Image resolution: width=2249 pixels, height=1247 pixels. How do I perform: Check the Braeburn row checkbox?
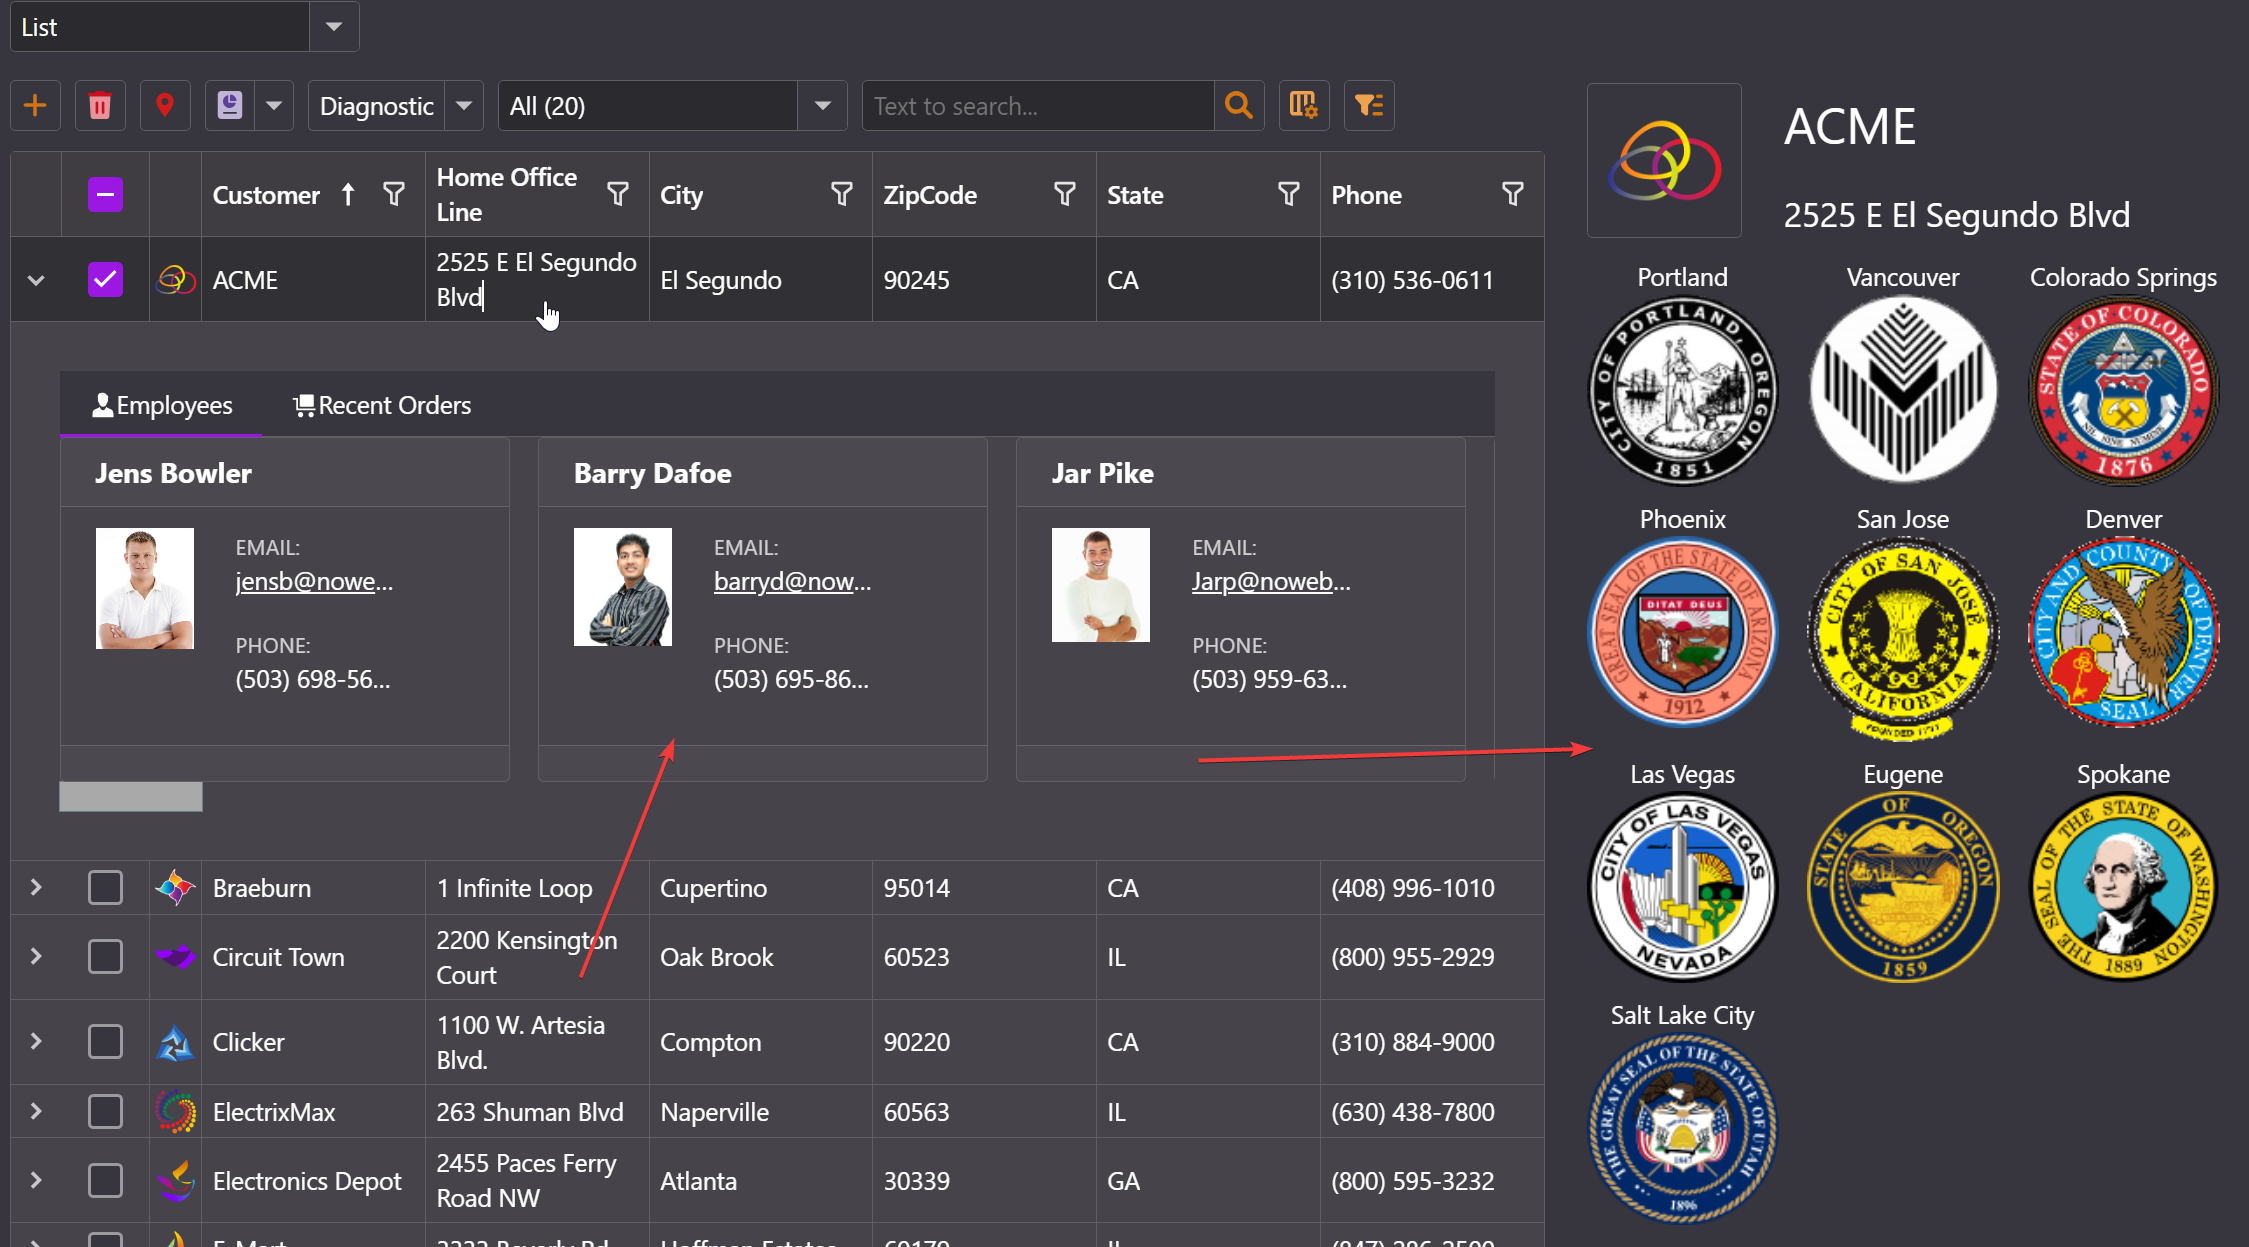pos(105,888)
